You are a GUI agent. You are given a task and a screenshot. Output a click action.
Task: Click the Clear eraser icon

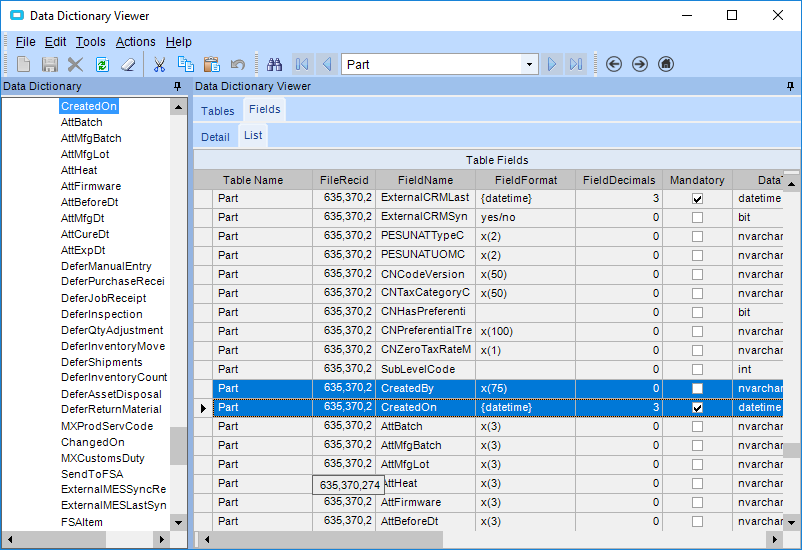point(127,64)
